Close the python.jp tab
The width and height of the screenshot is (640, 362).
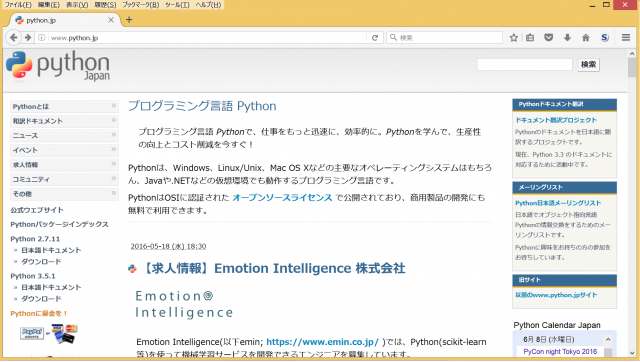111,20
